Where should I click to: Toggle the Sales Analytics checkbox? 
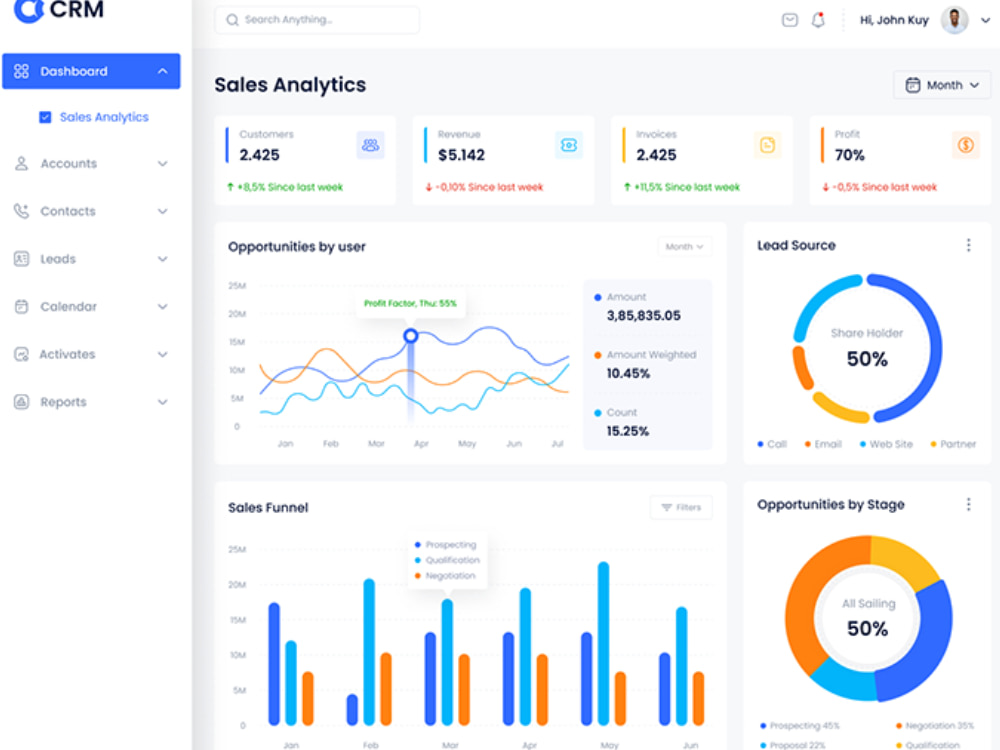click(45, 117)
